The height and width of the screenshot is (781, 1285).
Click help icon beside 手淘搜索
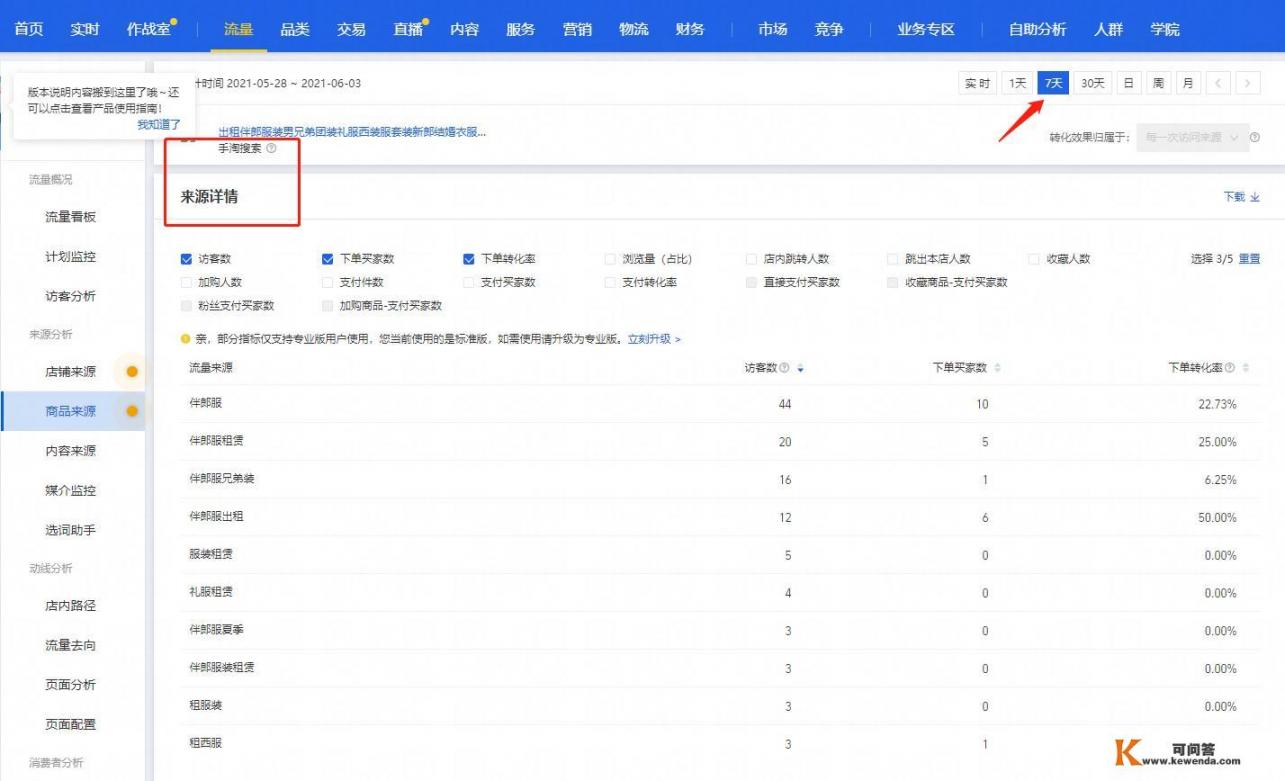(271, 148)
